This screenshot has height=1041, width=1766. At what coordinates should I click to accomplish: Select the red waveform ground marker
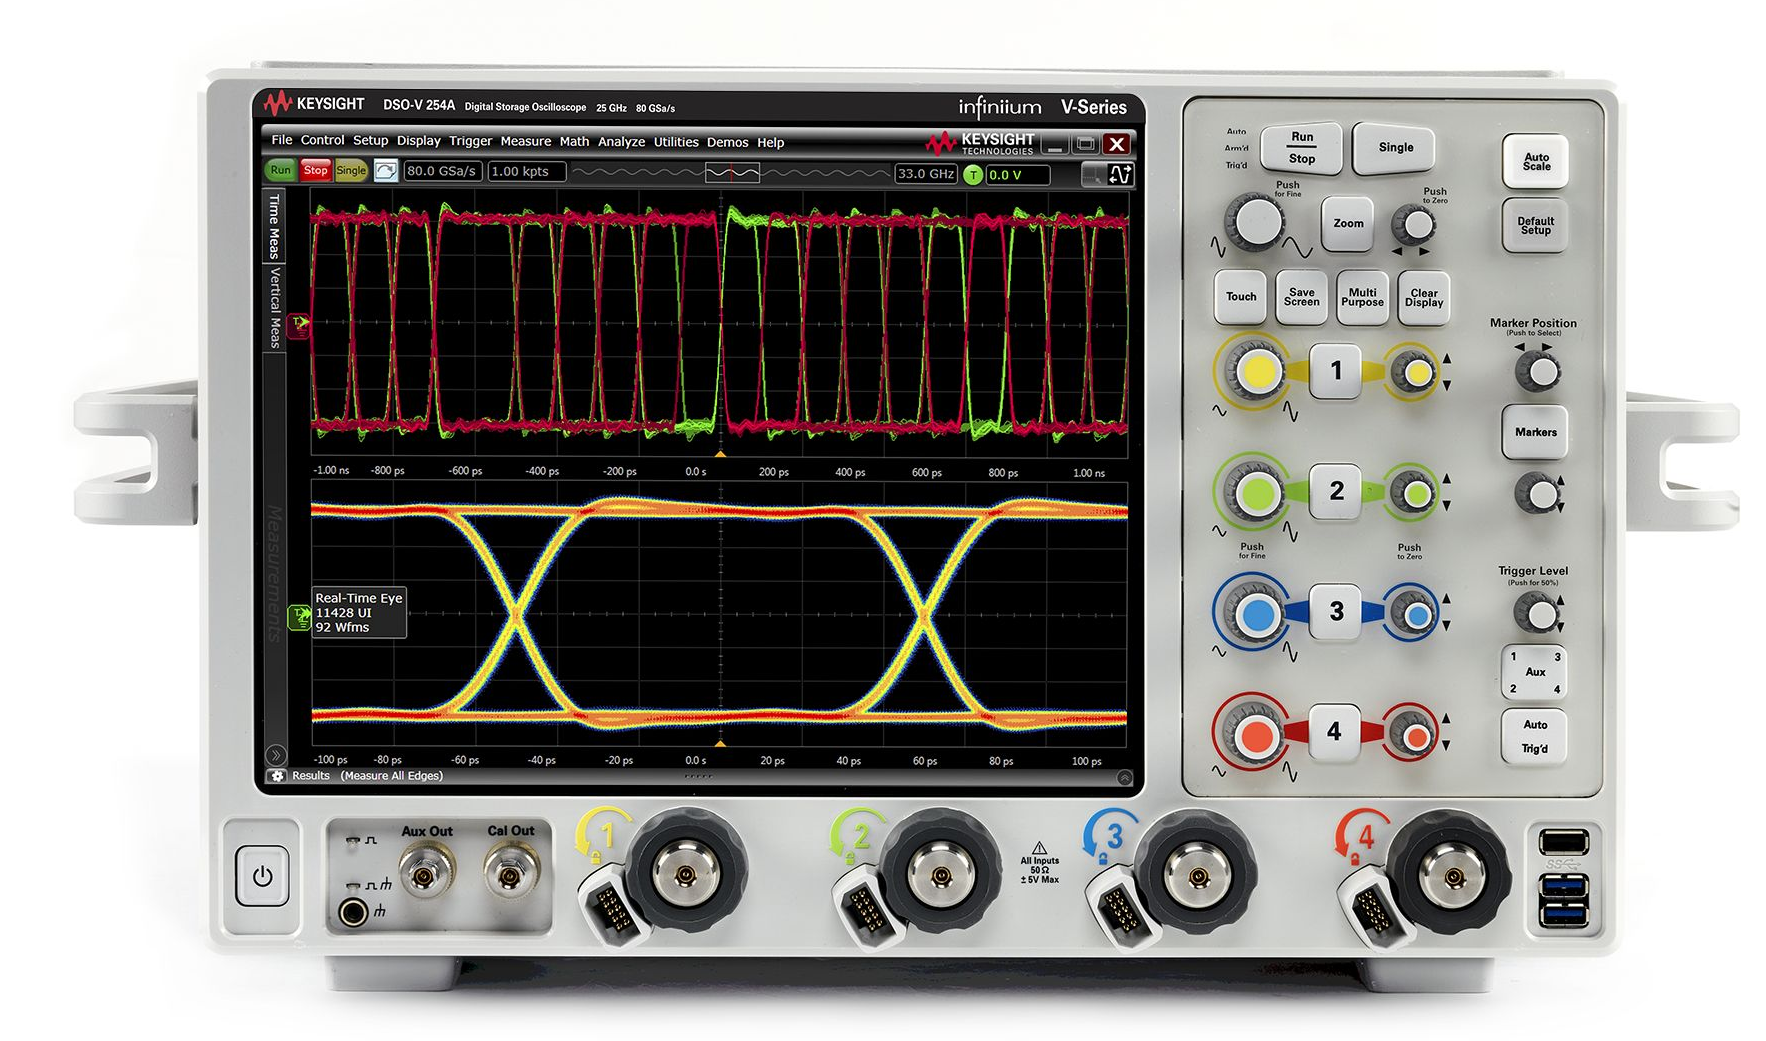[x=298, y=325]
